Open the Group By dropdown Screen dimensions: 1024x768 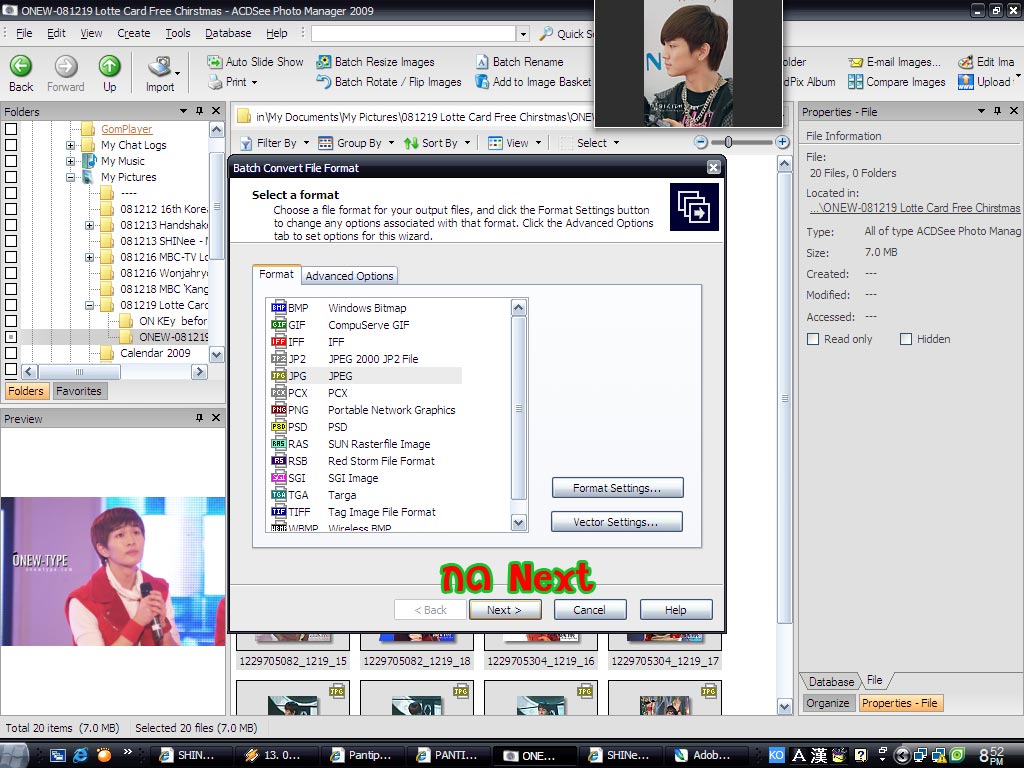pos(357,143)
